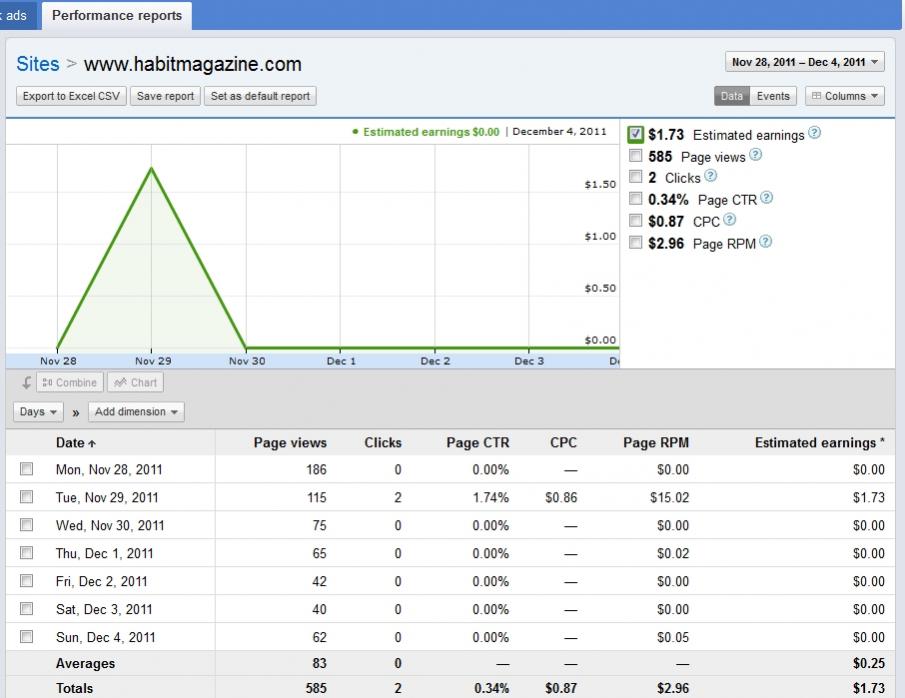Click the 186 page views cell

click(x=316, y=469)
